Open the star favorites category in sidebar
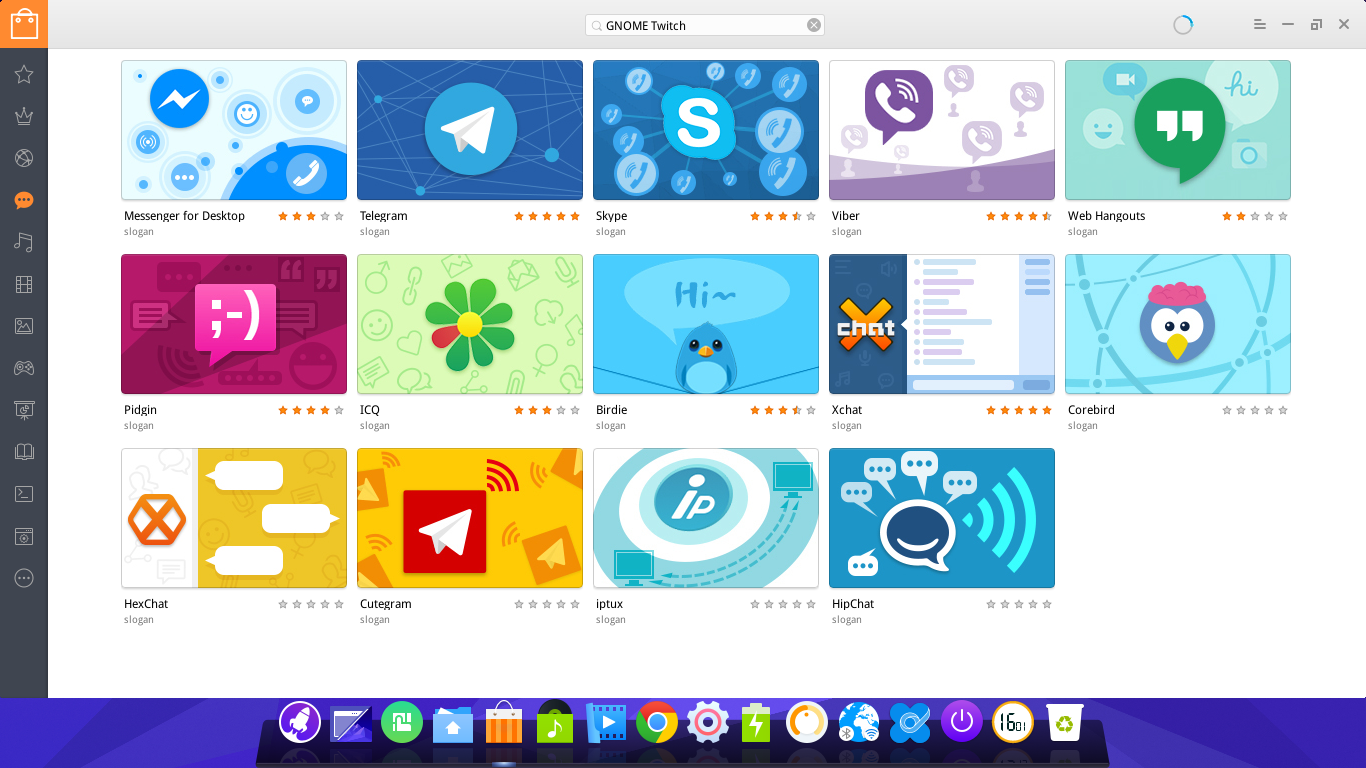 tap(24, 74)
